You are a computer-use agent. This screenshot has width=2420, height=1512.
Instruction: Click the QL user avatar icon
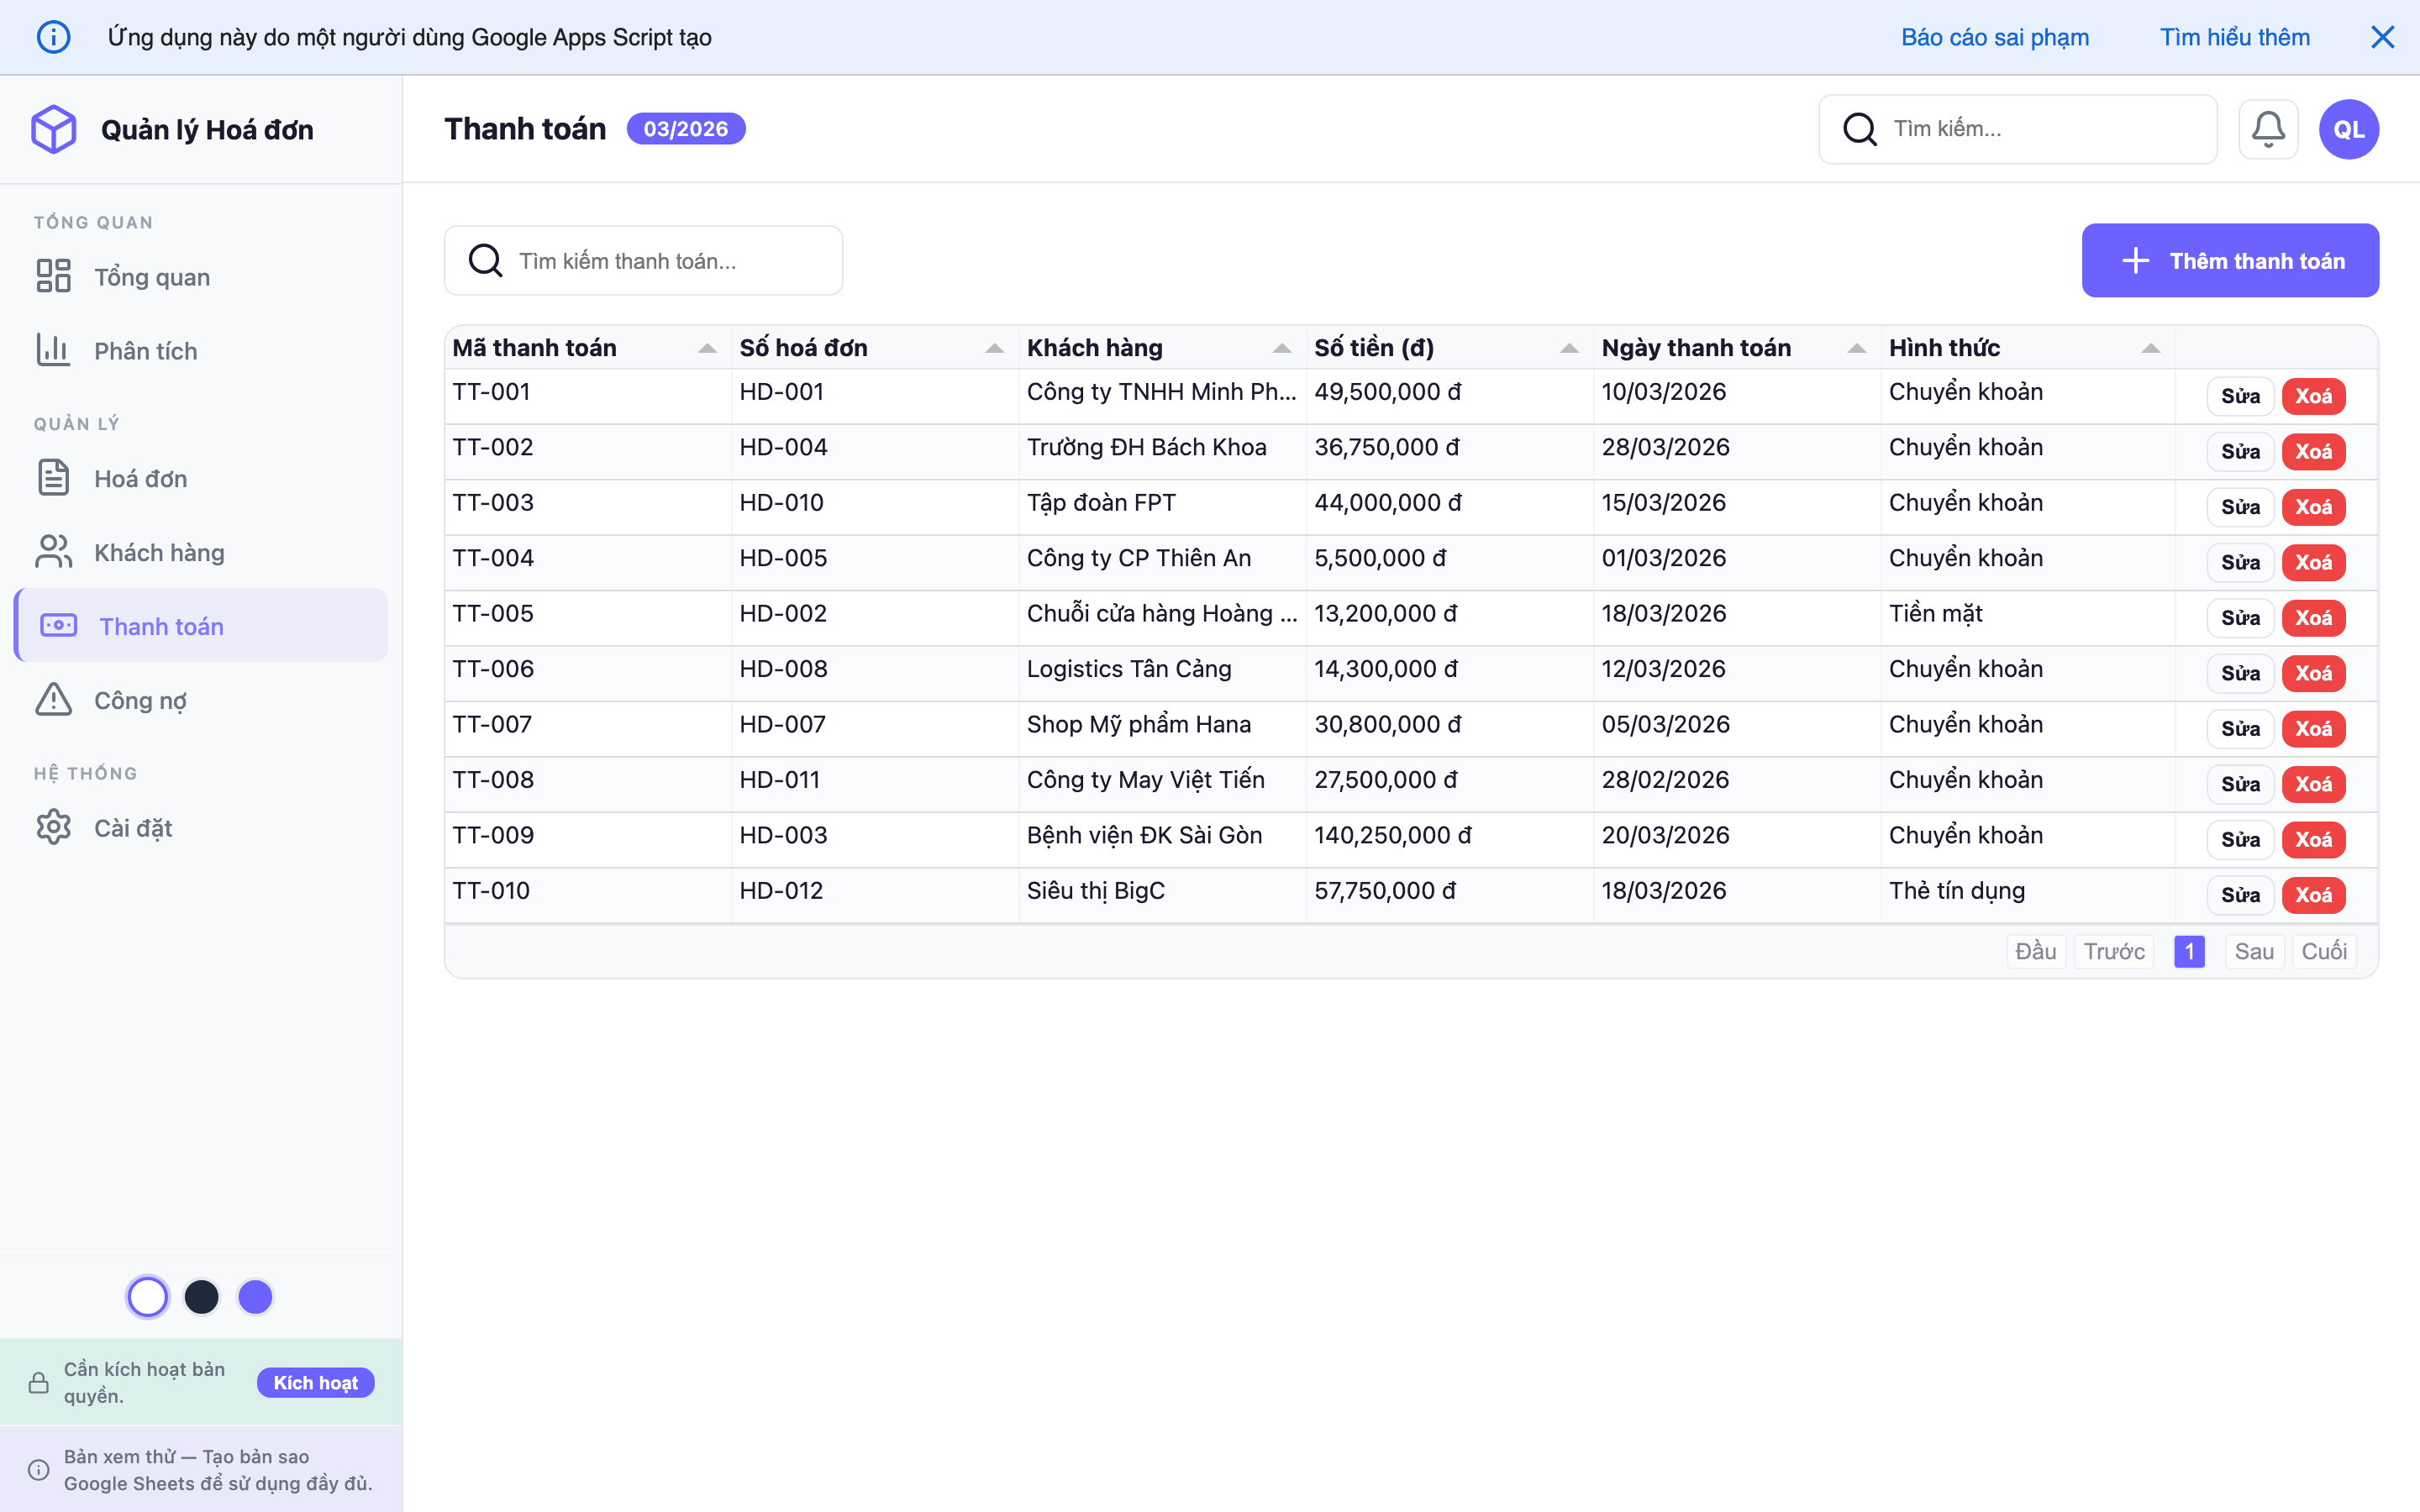pyautogui.click(x=2349, y=128)
